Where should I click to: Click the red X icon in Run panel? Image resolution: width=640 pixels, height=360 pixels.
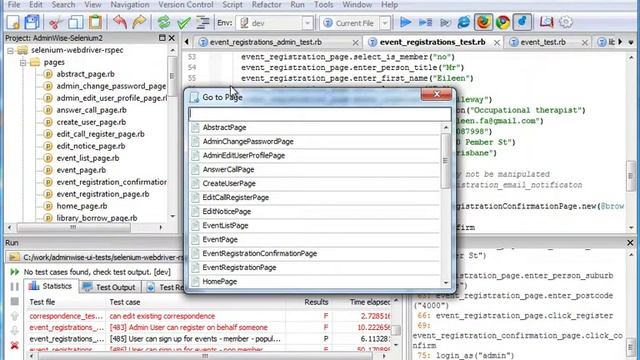click(x=15, y=345)
